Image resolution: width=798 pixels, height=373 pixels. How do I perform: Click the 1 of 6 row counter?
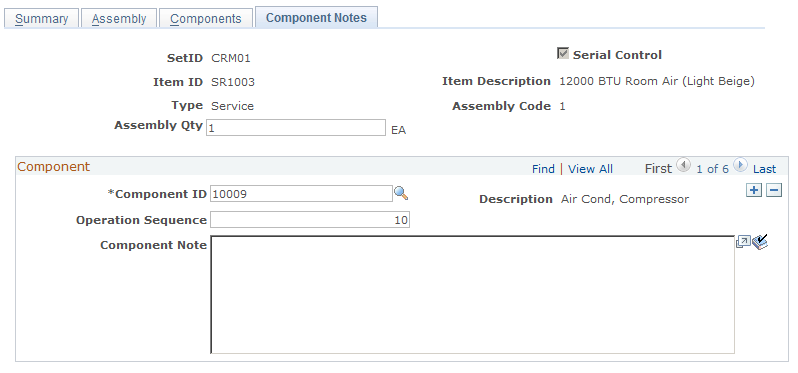coord(712,169)
